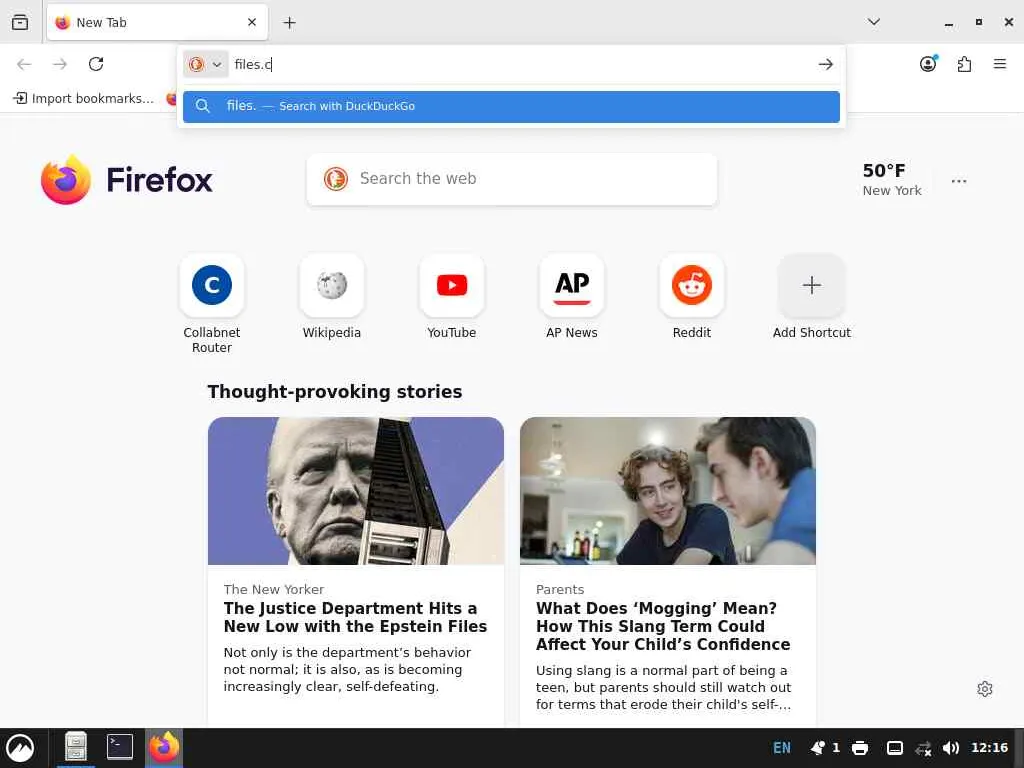This screenshot has height=768, width=1024.
Task: Close the New Tab tab
Action: click(x=252, y=22)
